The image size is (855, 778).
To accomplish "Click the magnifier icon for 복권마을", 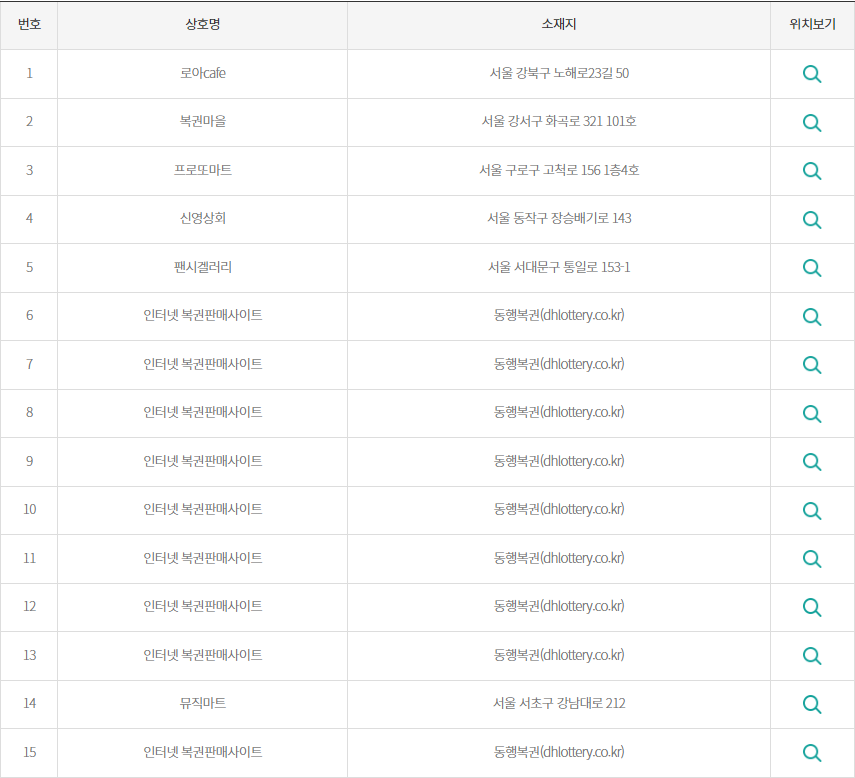I will tap(811, 122).
